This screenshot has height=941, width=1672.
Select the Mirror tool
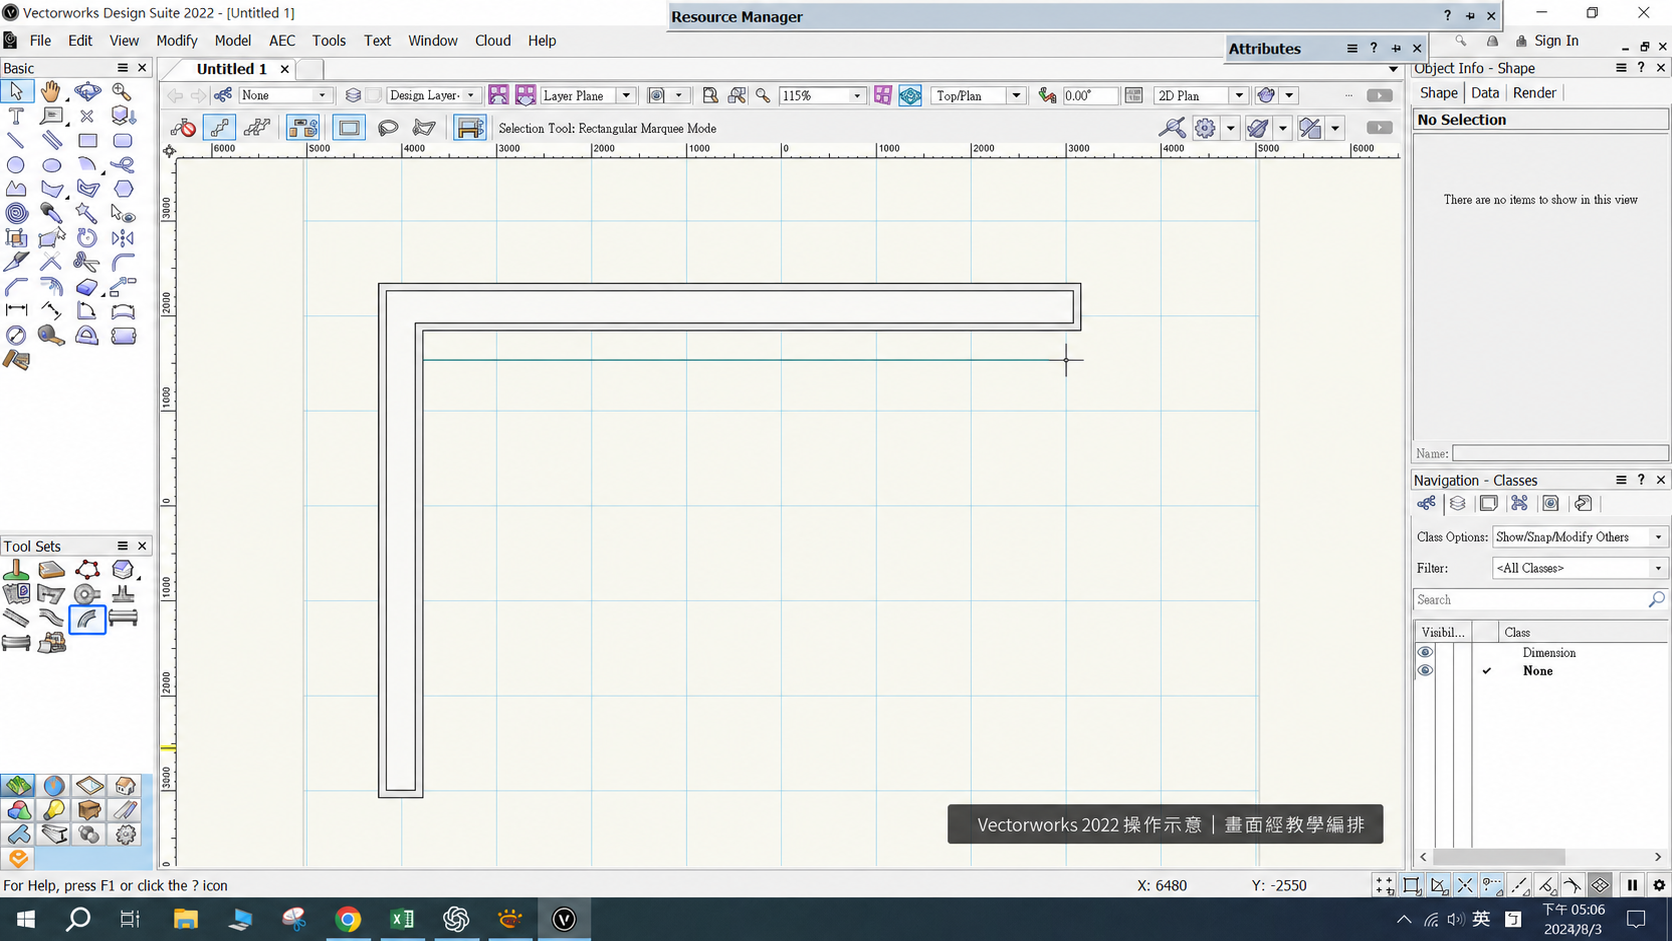(x=122, y=238)
